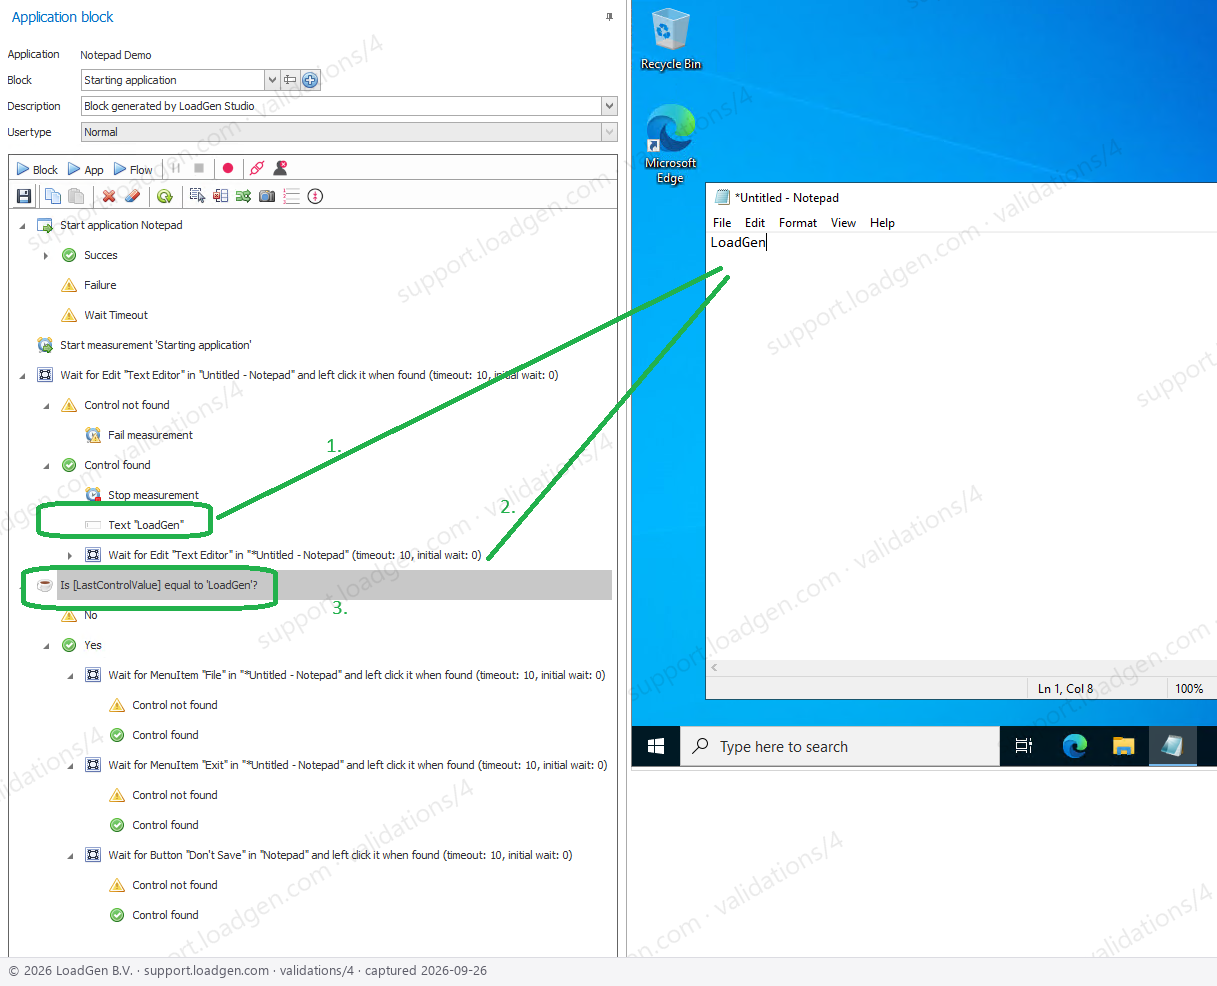Click the Type here to search box
This screenshot has height=986, width=1217.
pos(840,746)
